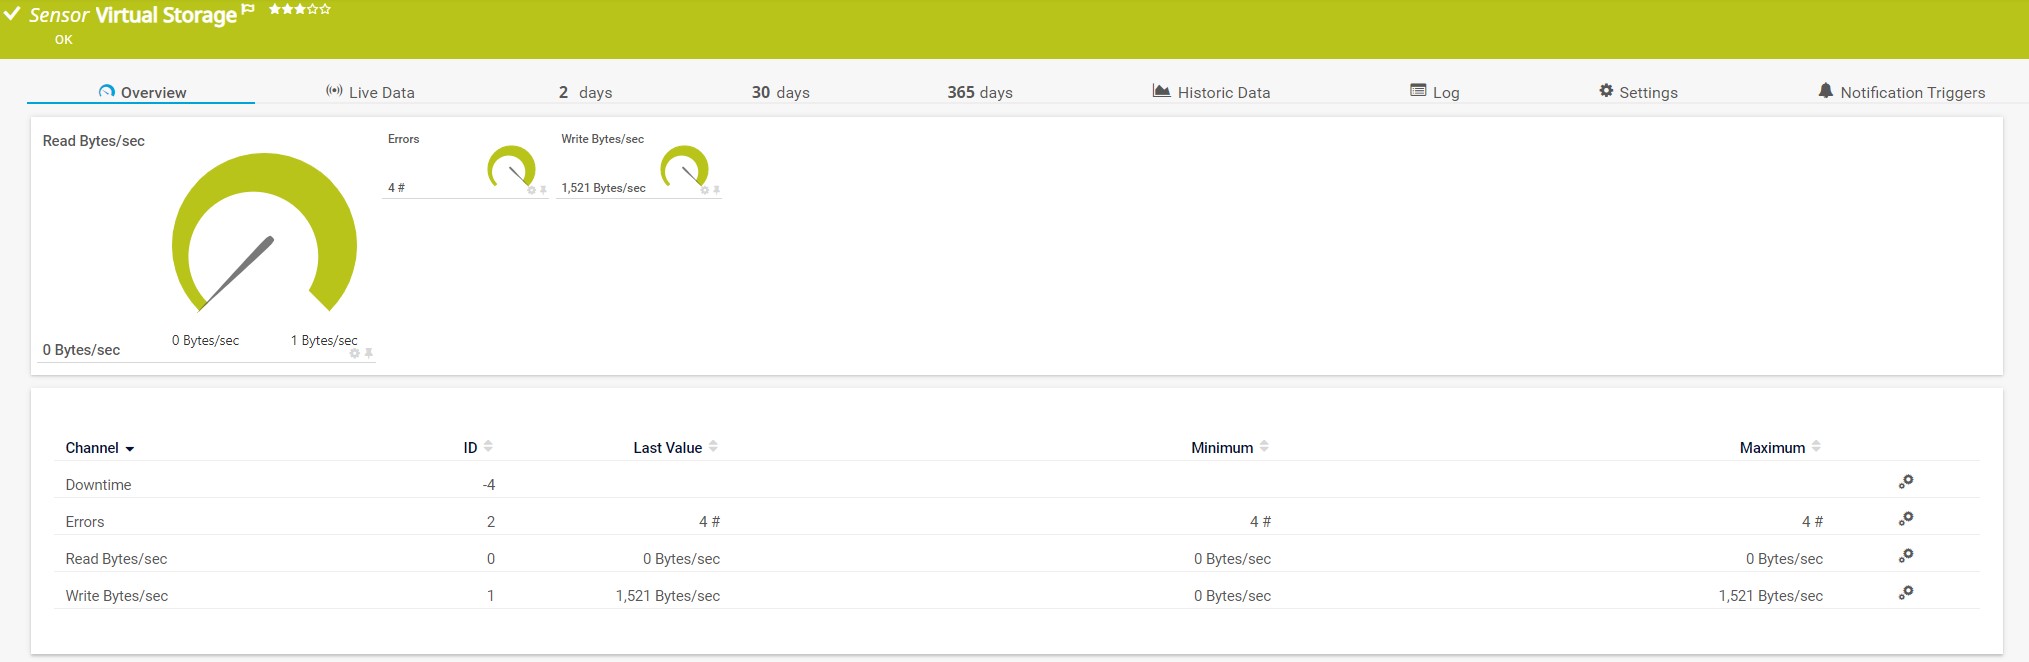The height and width of the screenshot is (662, 2029).
Task: Open channel settings for Read Bytes/sec row
Action: pos(1906,556)
